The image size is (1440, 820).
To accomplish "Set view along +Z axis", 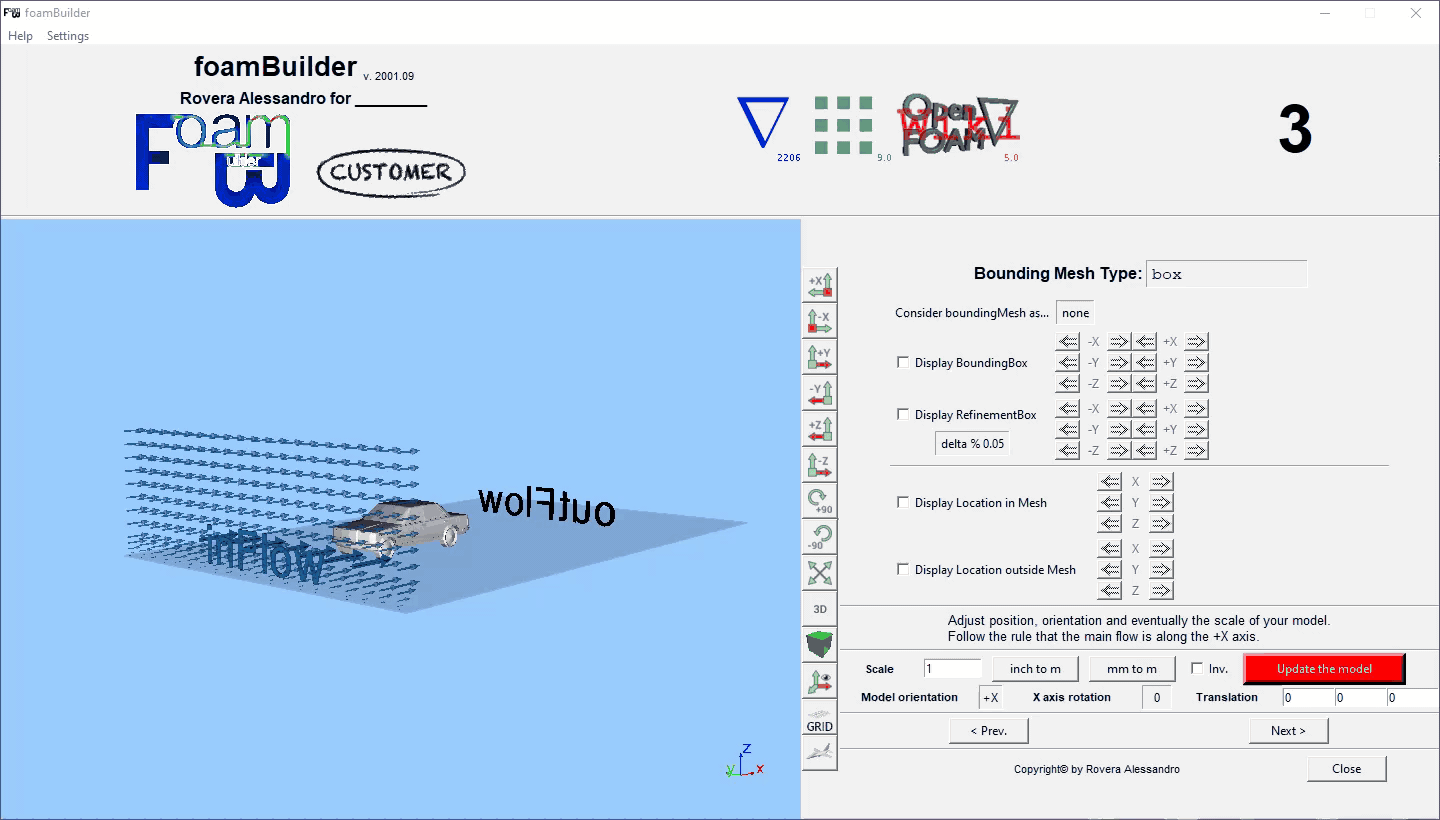I will click(820, 429).
